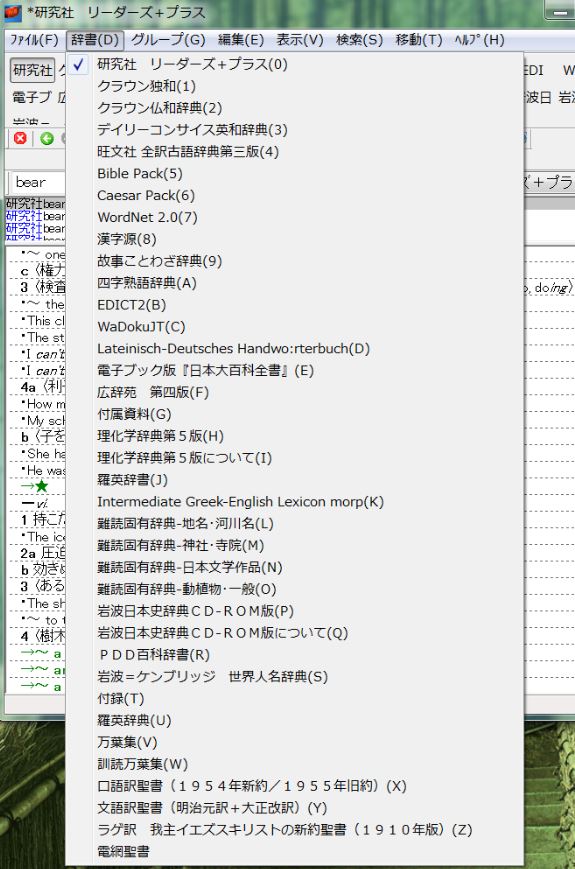The image size is (575, 869).
Task: Collapse the open 辞書(D) menu
Action: 95,40
